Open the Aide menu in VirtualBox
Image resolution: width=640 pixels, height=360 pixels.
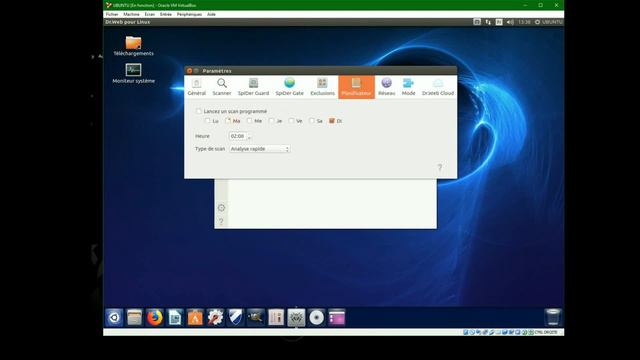pos(211,14)
